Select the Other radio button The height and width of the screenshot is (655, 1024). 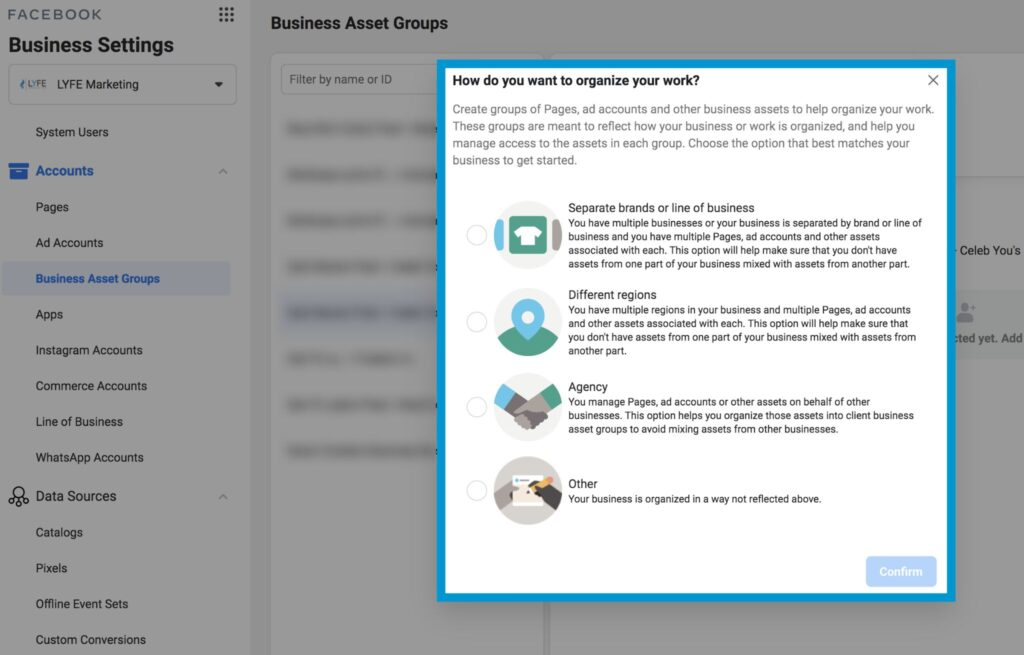click(x=477, y=490)
